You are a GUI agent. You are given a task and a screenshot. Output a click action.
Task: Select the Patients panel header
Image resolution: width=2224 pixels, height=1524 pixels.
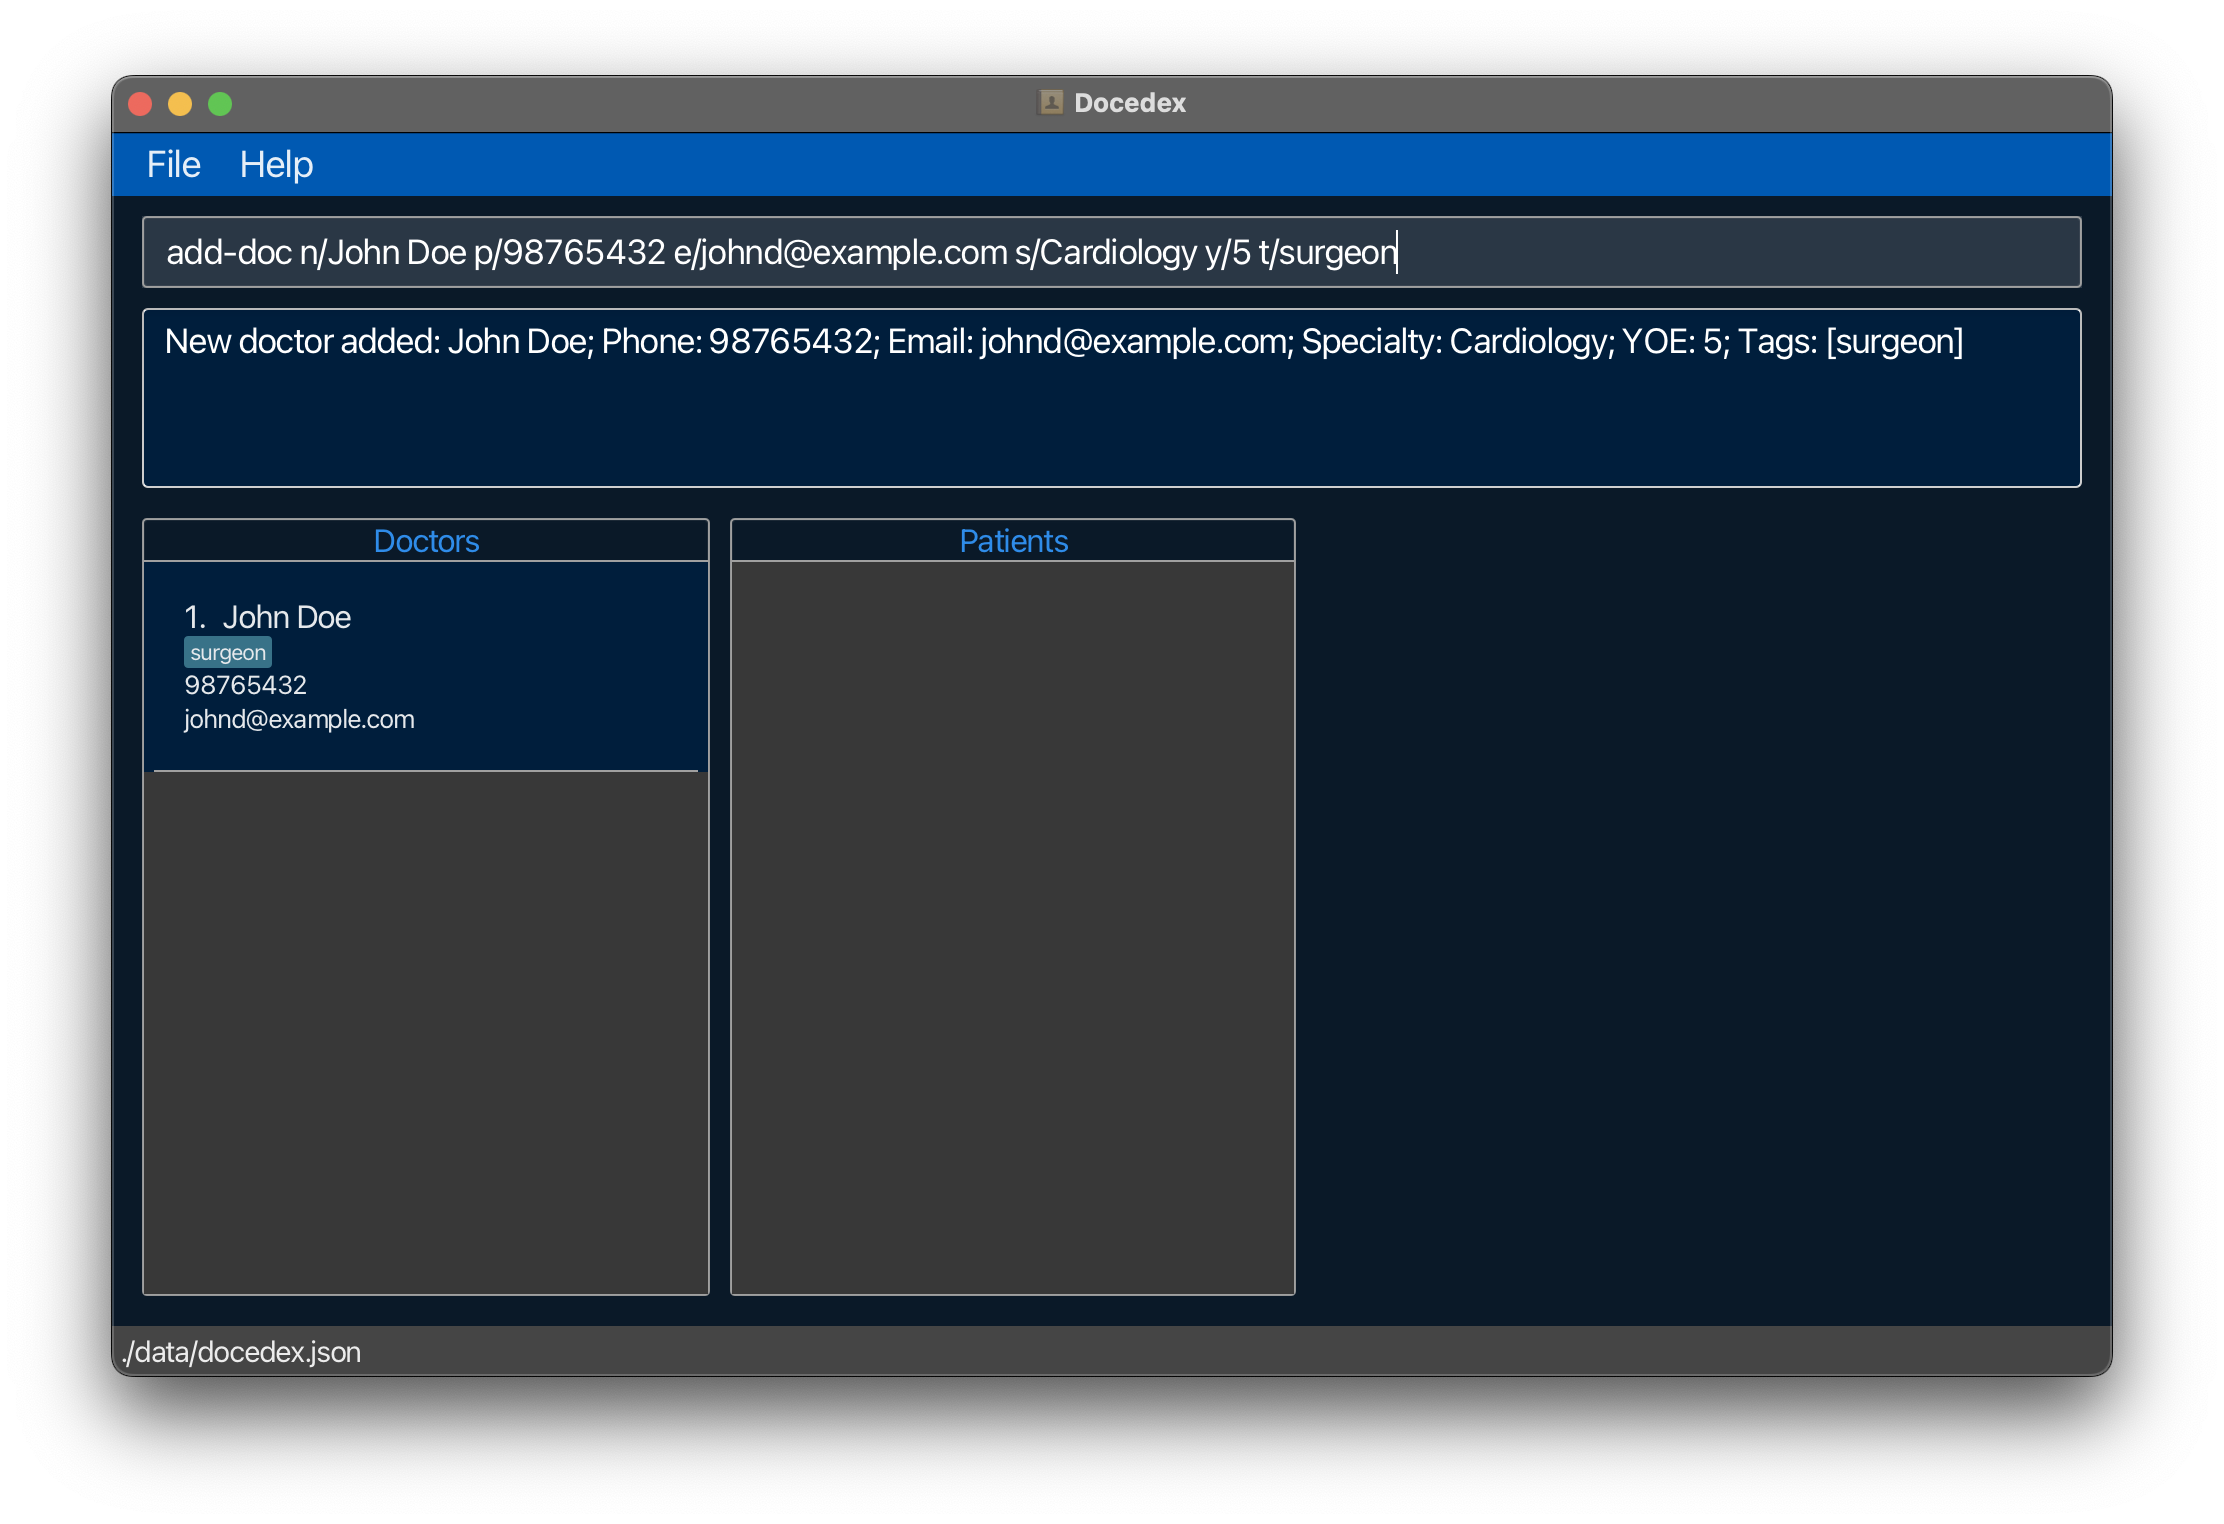[1013, 541]
